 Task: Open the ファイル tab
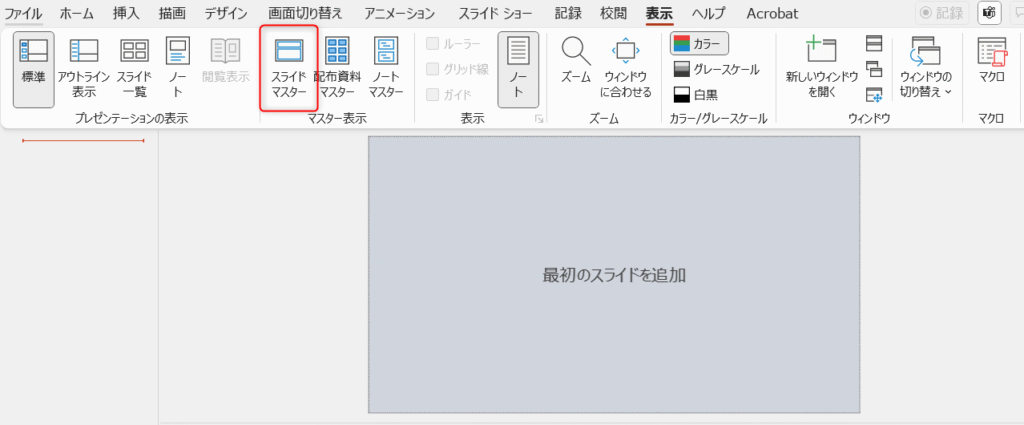point(24,13)
